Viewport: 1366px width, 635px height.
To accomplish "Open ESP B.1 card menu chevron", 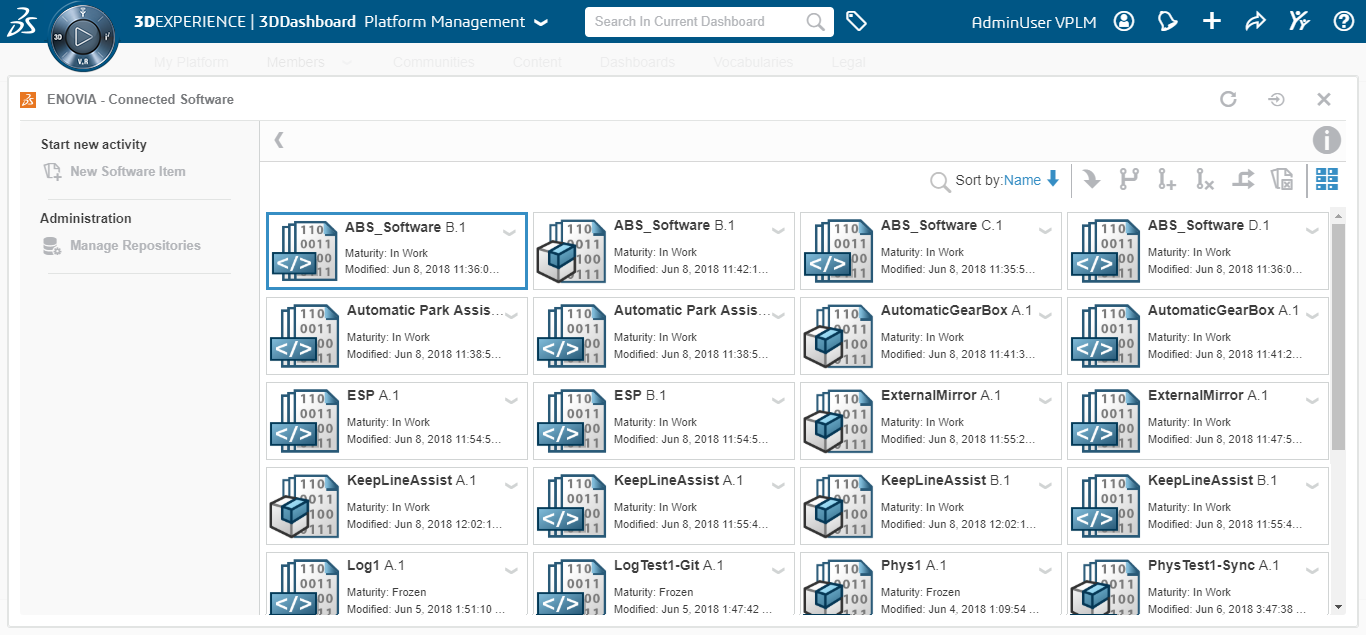I will point(778,401).
